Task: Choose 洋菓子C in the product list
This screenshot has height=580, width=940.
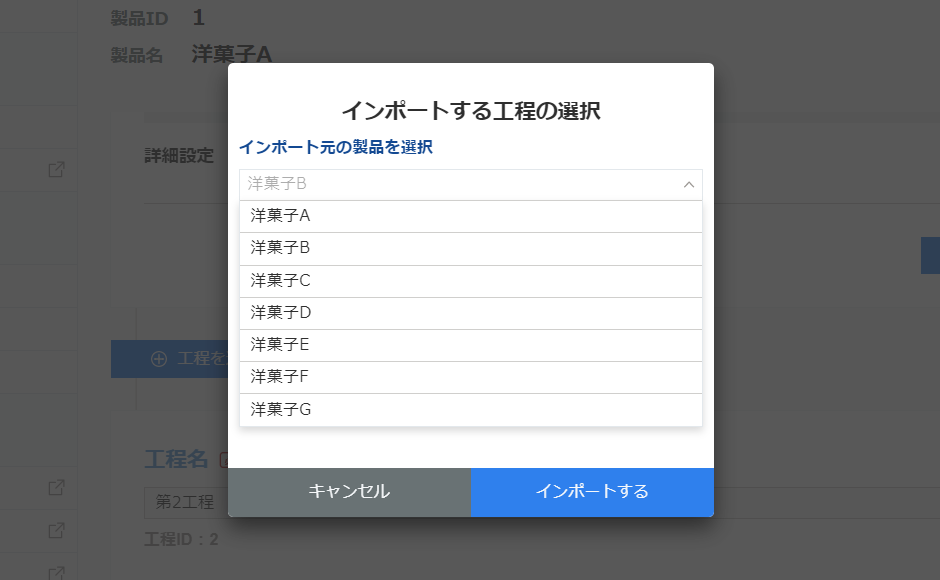Action: (471, 281)
